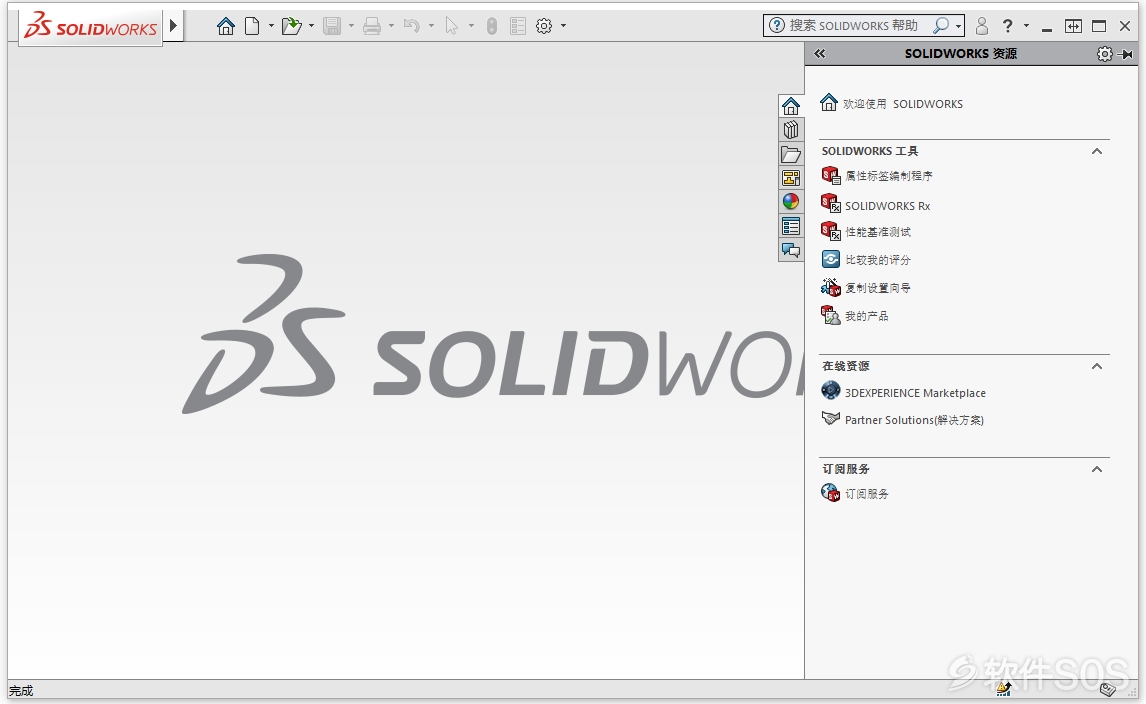Image resolution: width=1146 pixels, height=704 pixels.
Task: Click the SOLIDWORKS logo
Action: [x=91, y=26]
